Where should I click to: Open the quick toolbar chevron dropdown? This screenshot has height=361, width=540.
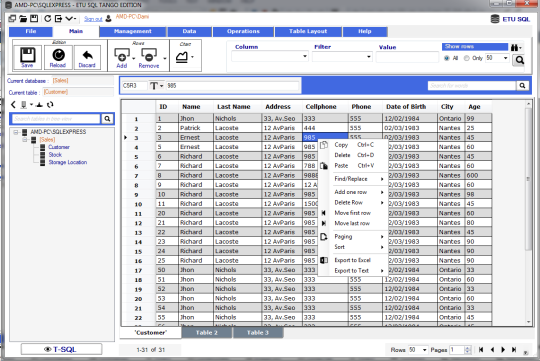[x=71, y=19]
